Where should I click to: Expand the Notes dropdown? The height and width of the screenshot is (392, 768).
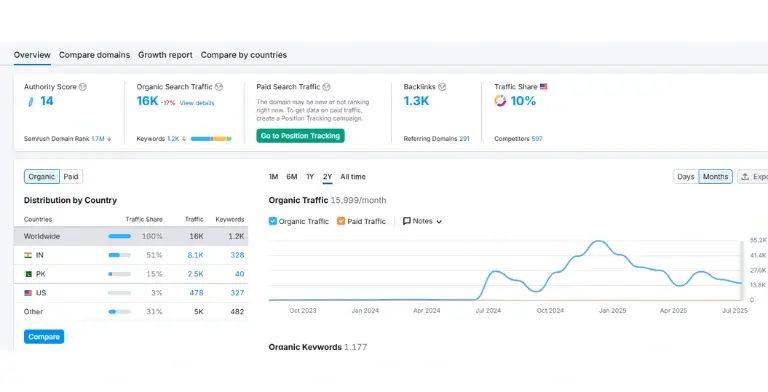(422, 221)
